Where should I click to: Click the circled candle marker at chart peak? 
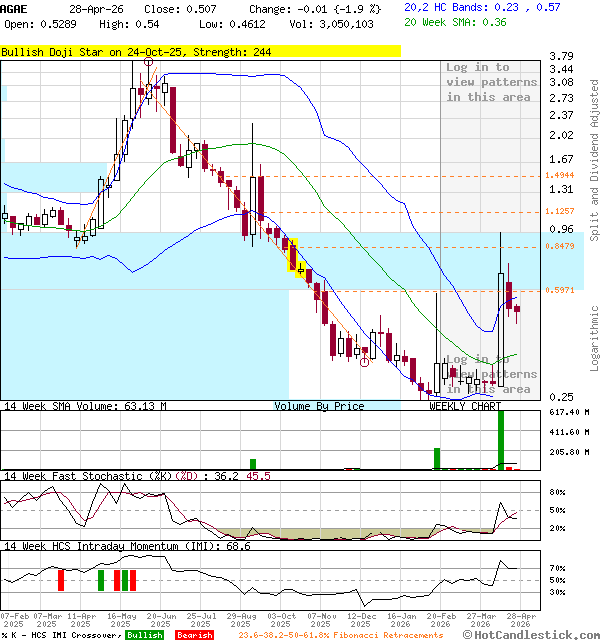149,62
